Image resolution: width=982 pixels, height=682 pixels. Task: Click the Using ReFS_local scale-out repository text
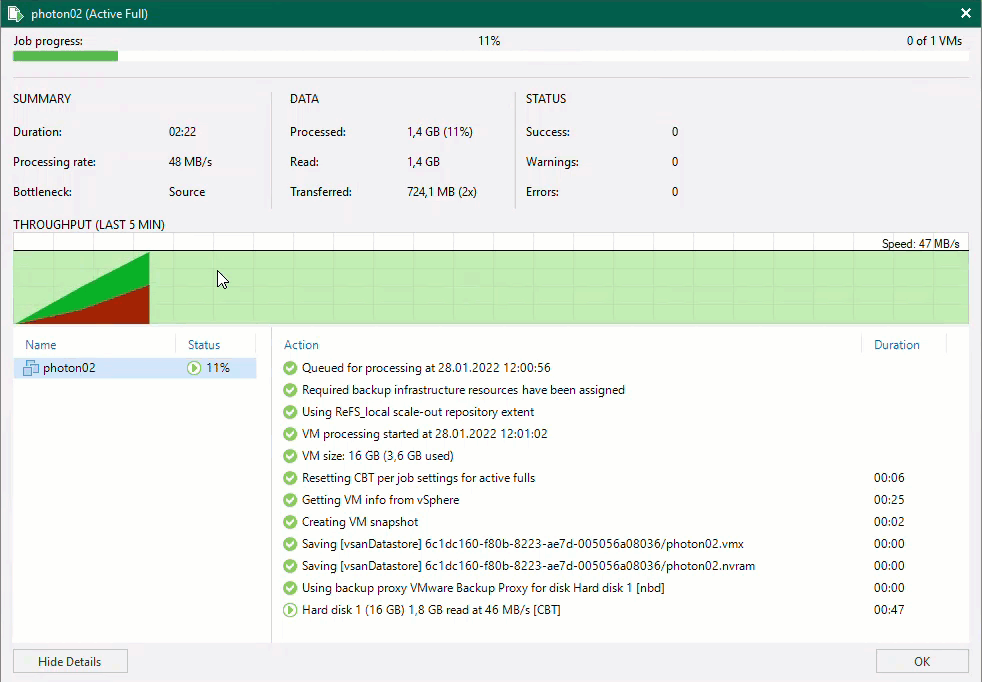pos(418,412)
